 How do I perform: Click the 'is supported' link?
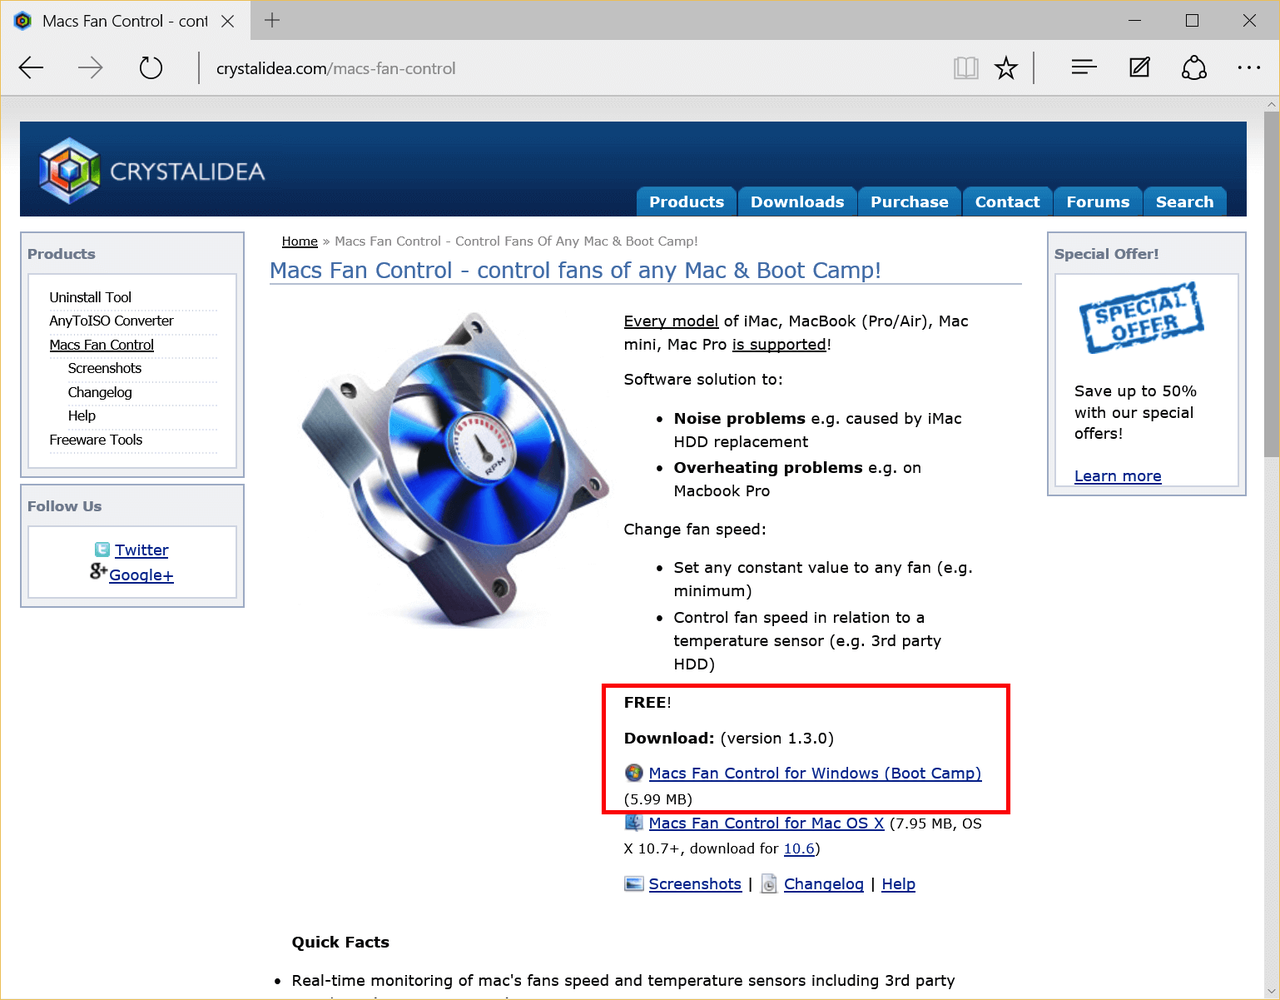[779, 344]
